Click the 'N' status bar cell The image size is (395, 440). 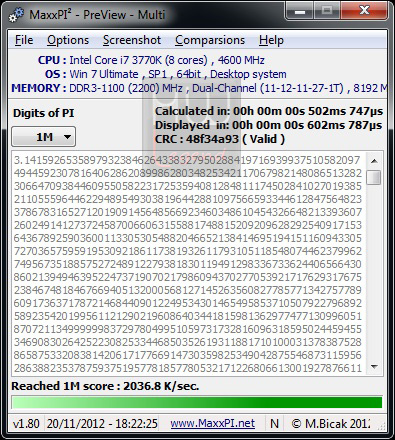[274, 424]
